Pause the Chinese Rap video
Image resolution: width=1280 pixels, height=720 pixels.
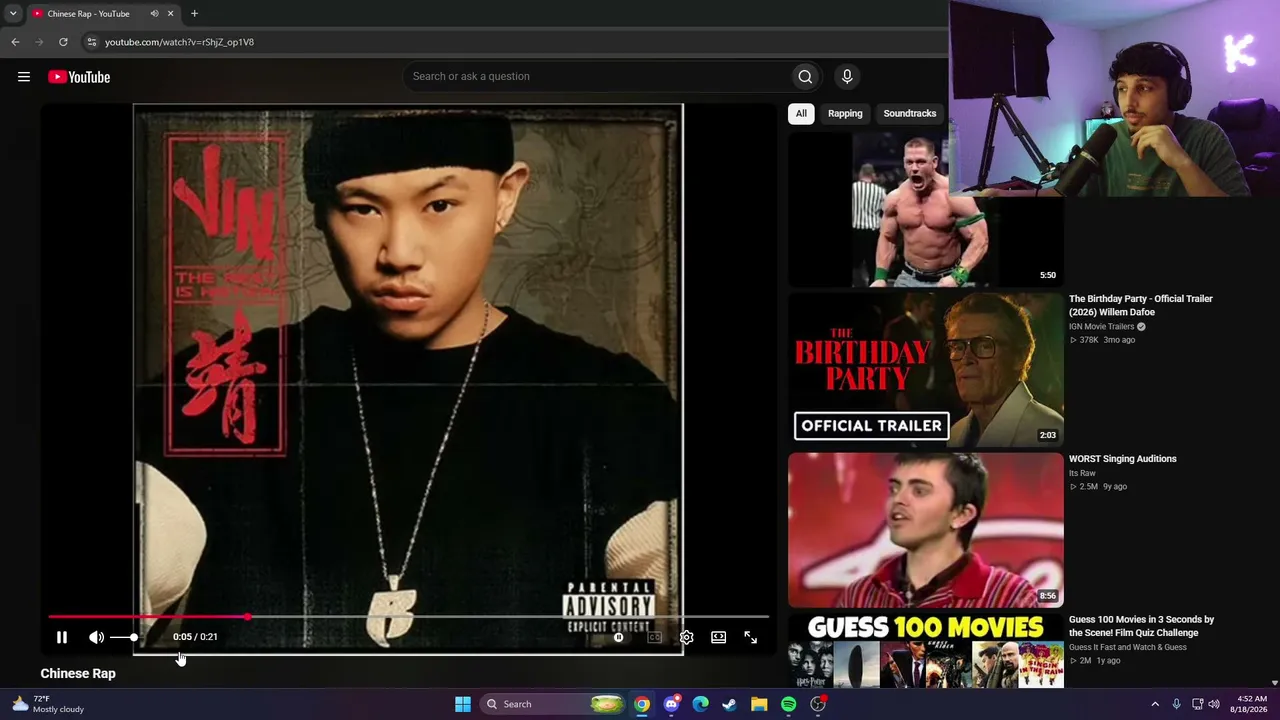[x=62, y=637]
